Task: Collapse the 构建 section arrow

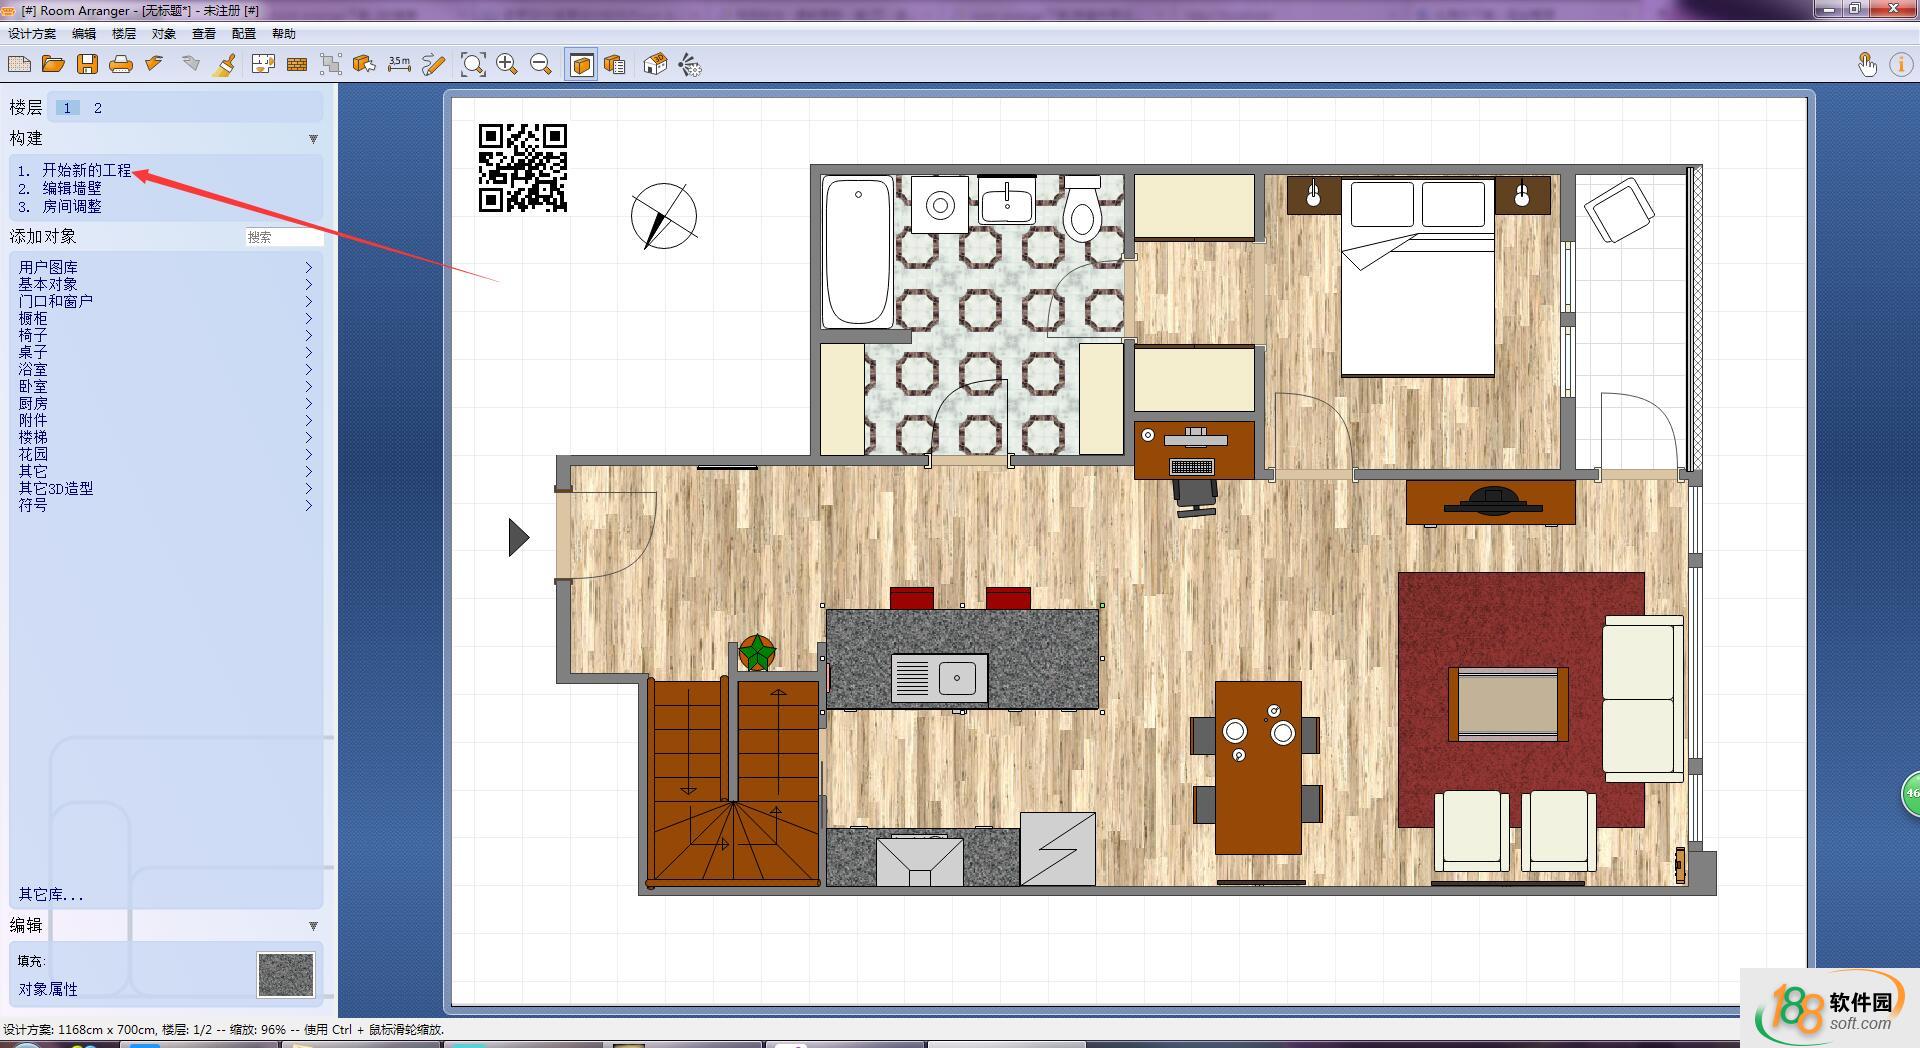Action: pos(313,139)
